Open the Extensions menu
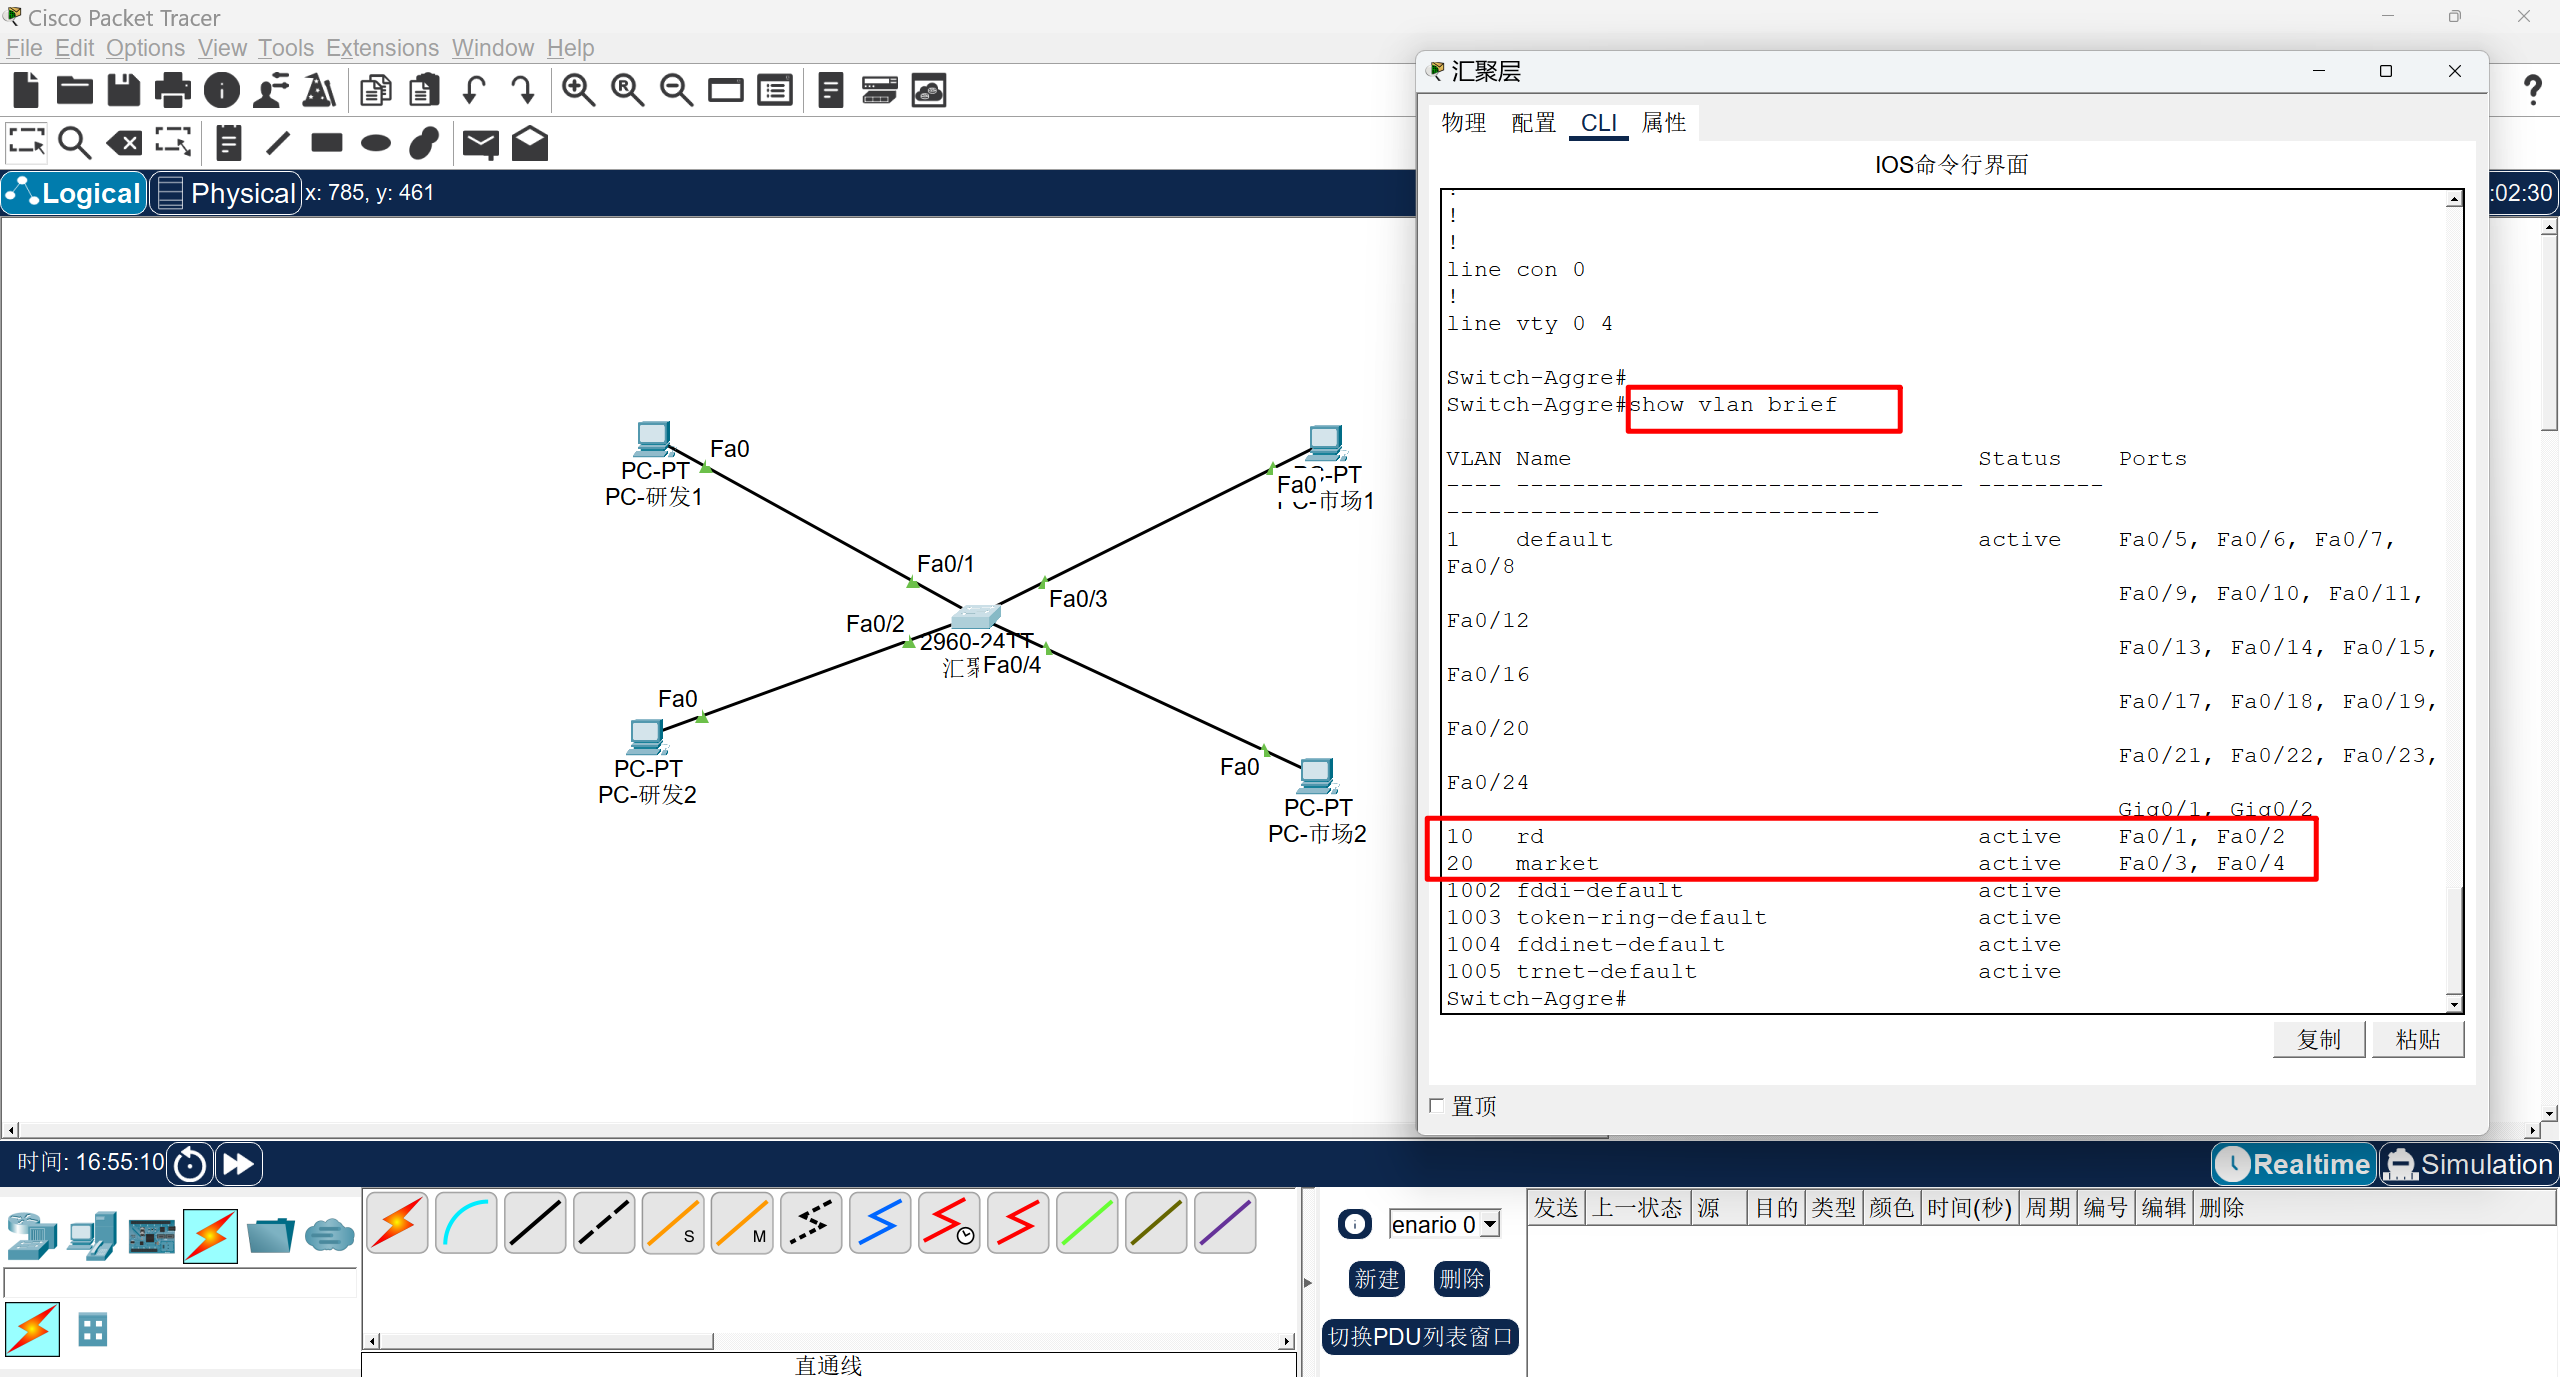The width and height of the screenshot is (2560, 1377). tap(382, 48)
